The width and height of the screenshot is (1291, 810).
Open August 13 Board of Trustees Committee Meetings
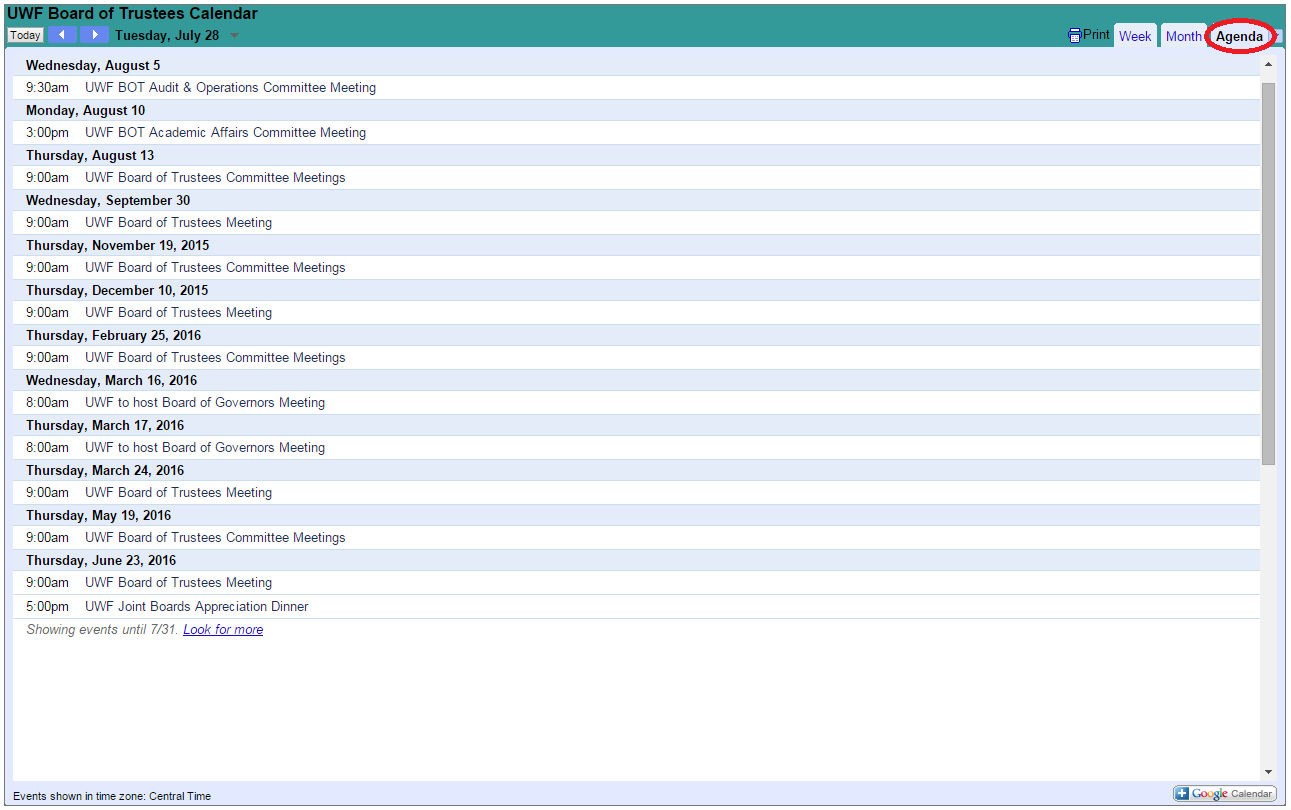pyautogui.click(x=215, y=178)
